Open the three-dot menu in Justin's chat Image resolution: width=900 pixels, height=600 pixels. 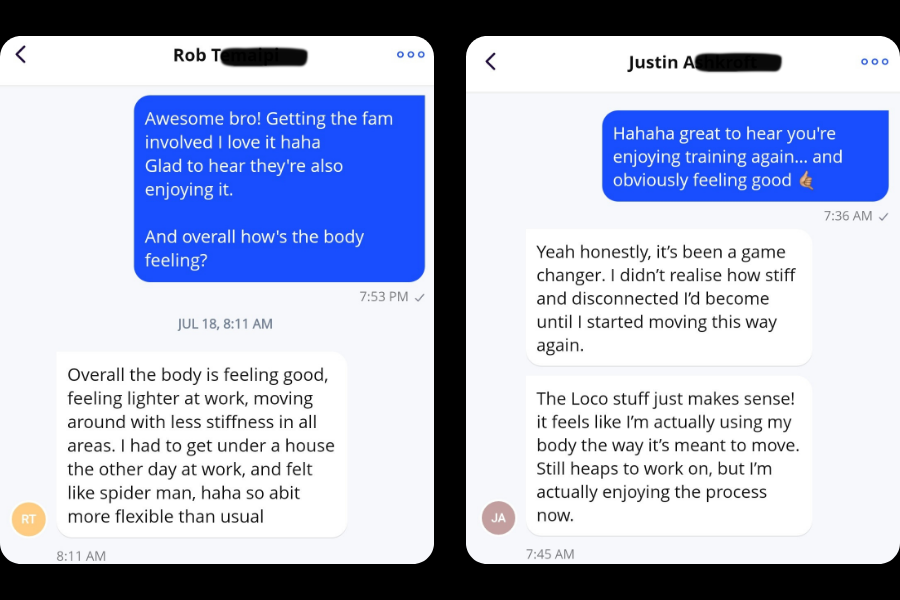(874, 62)
